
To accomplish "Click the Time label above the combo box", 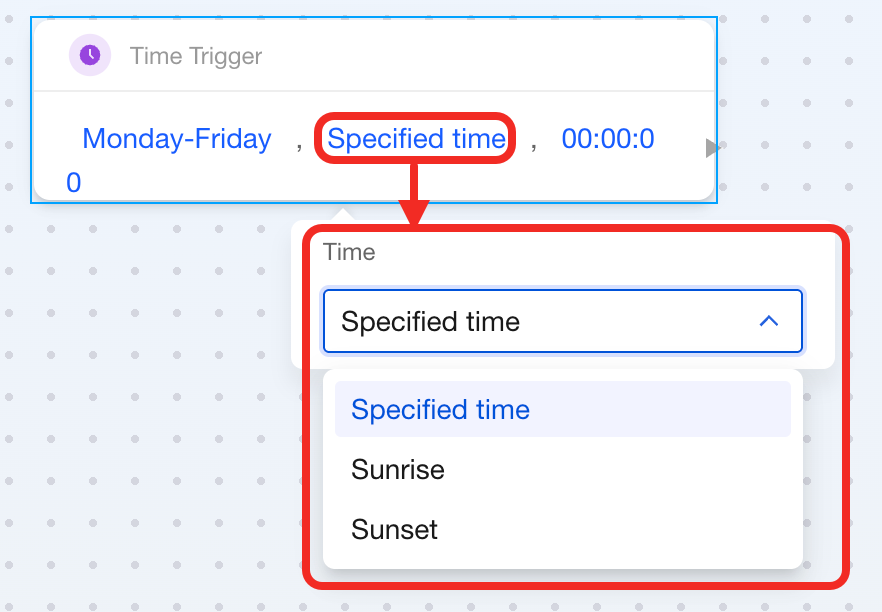I will 349,252.
